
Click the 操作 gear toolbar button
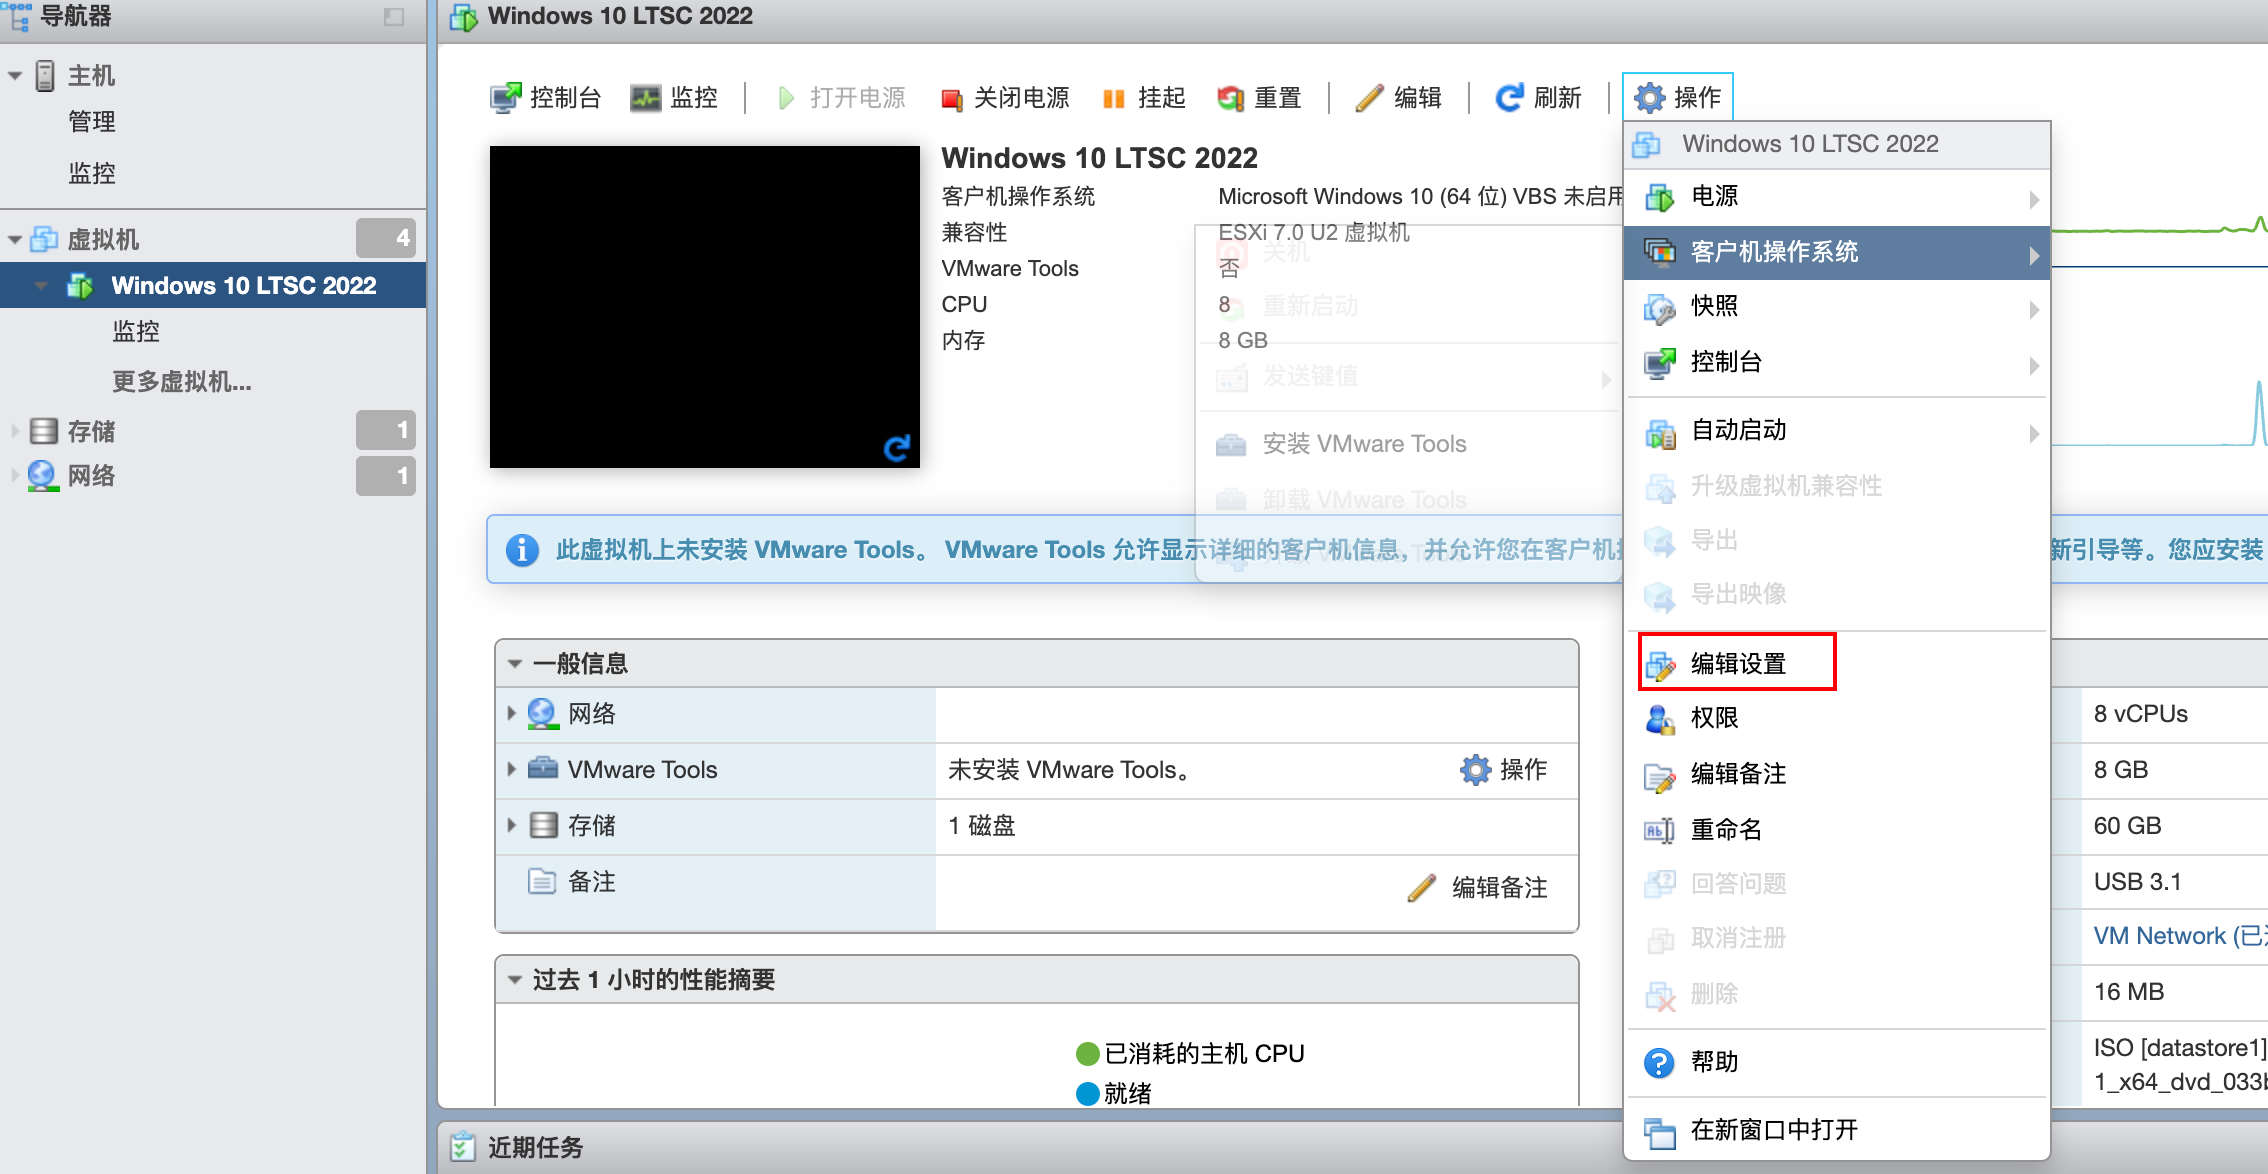(1677, 97)
